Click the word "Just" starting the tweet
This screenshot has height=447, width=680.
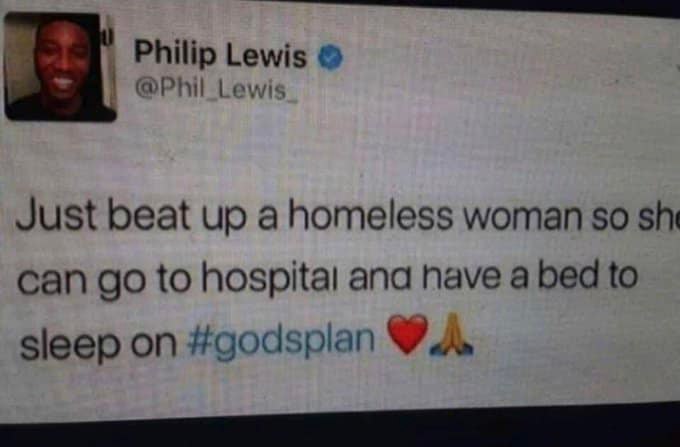pyautogui.click(x=56, y=215)
